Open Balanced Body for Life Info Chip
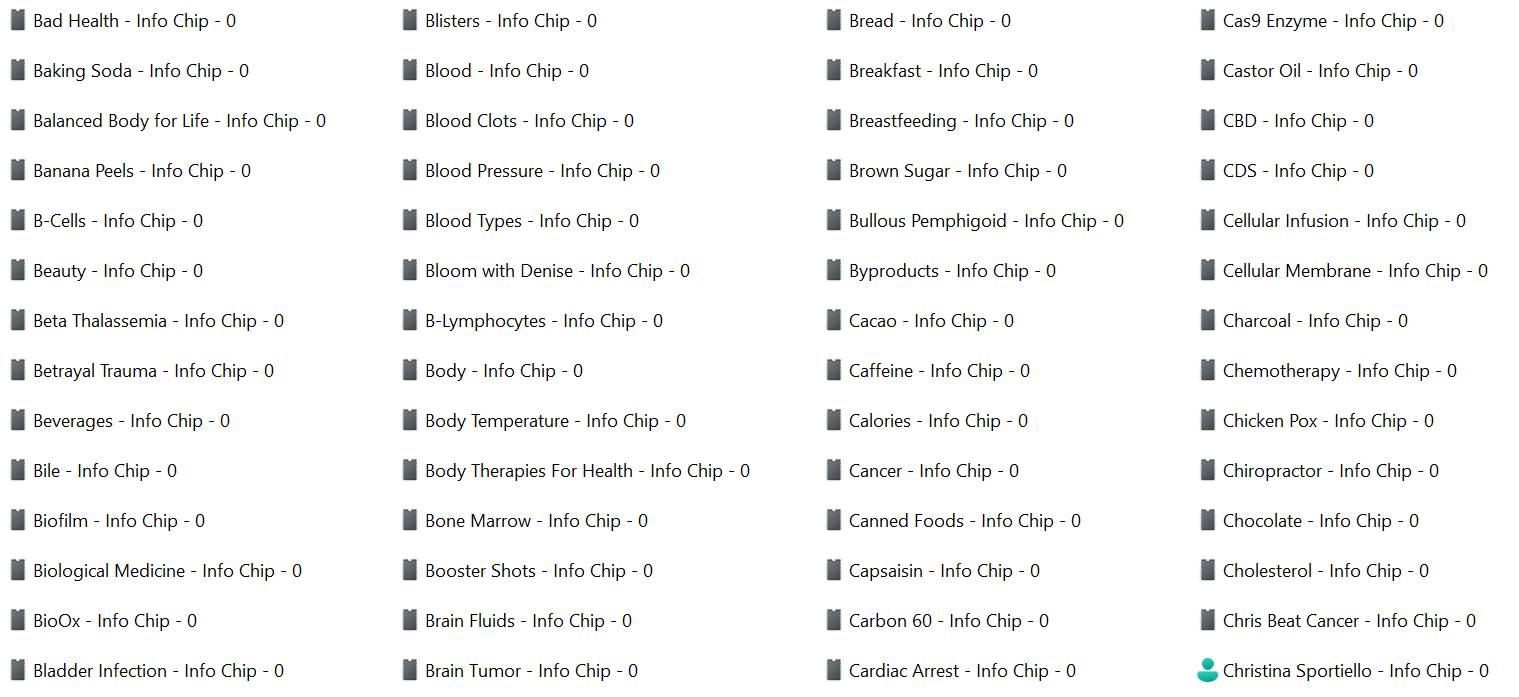Screen dimensions: 1519x697 click(x=179, y=121)
